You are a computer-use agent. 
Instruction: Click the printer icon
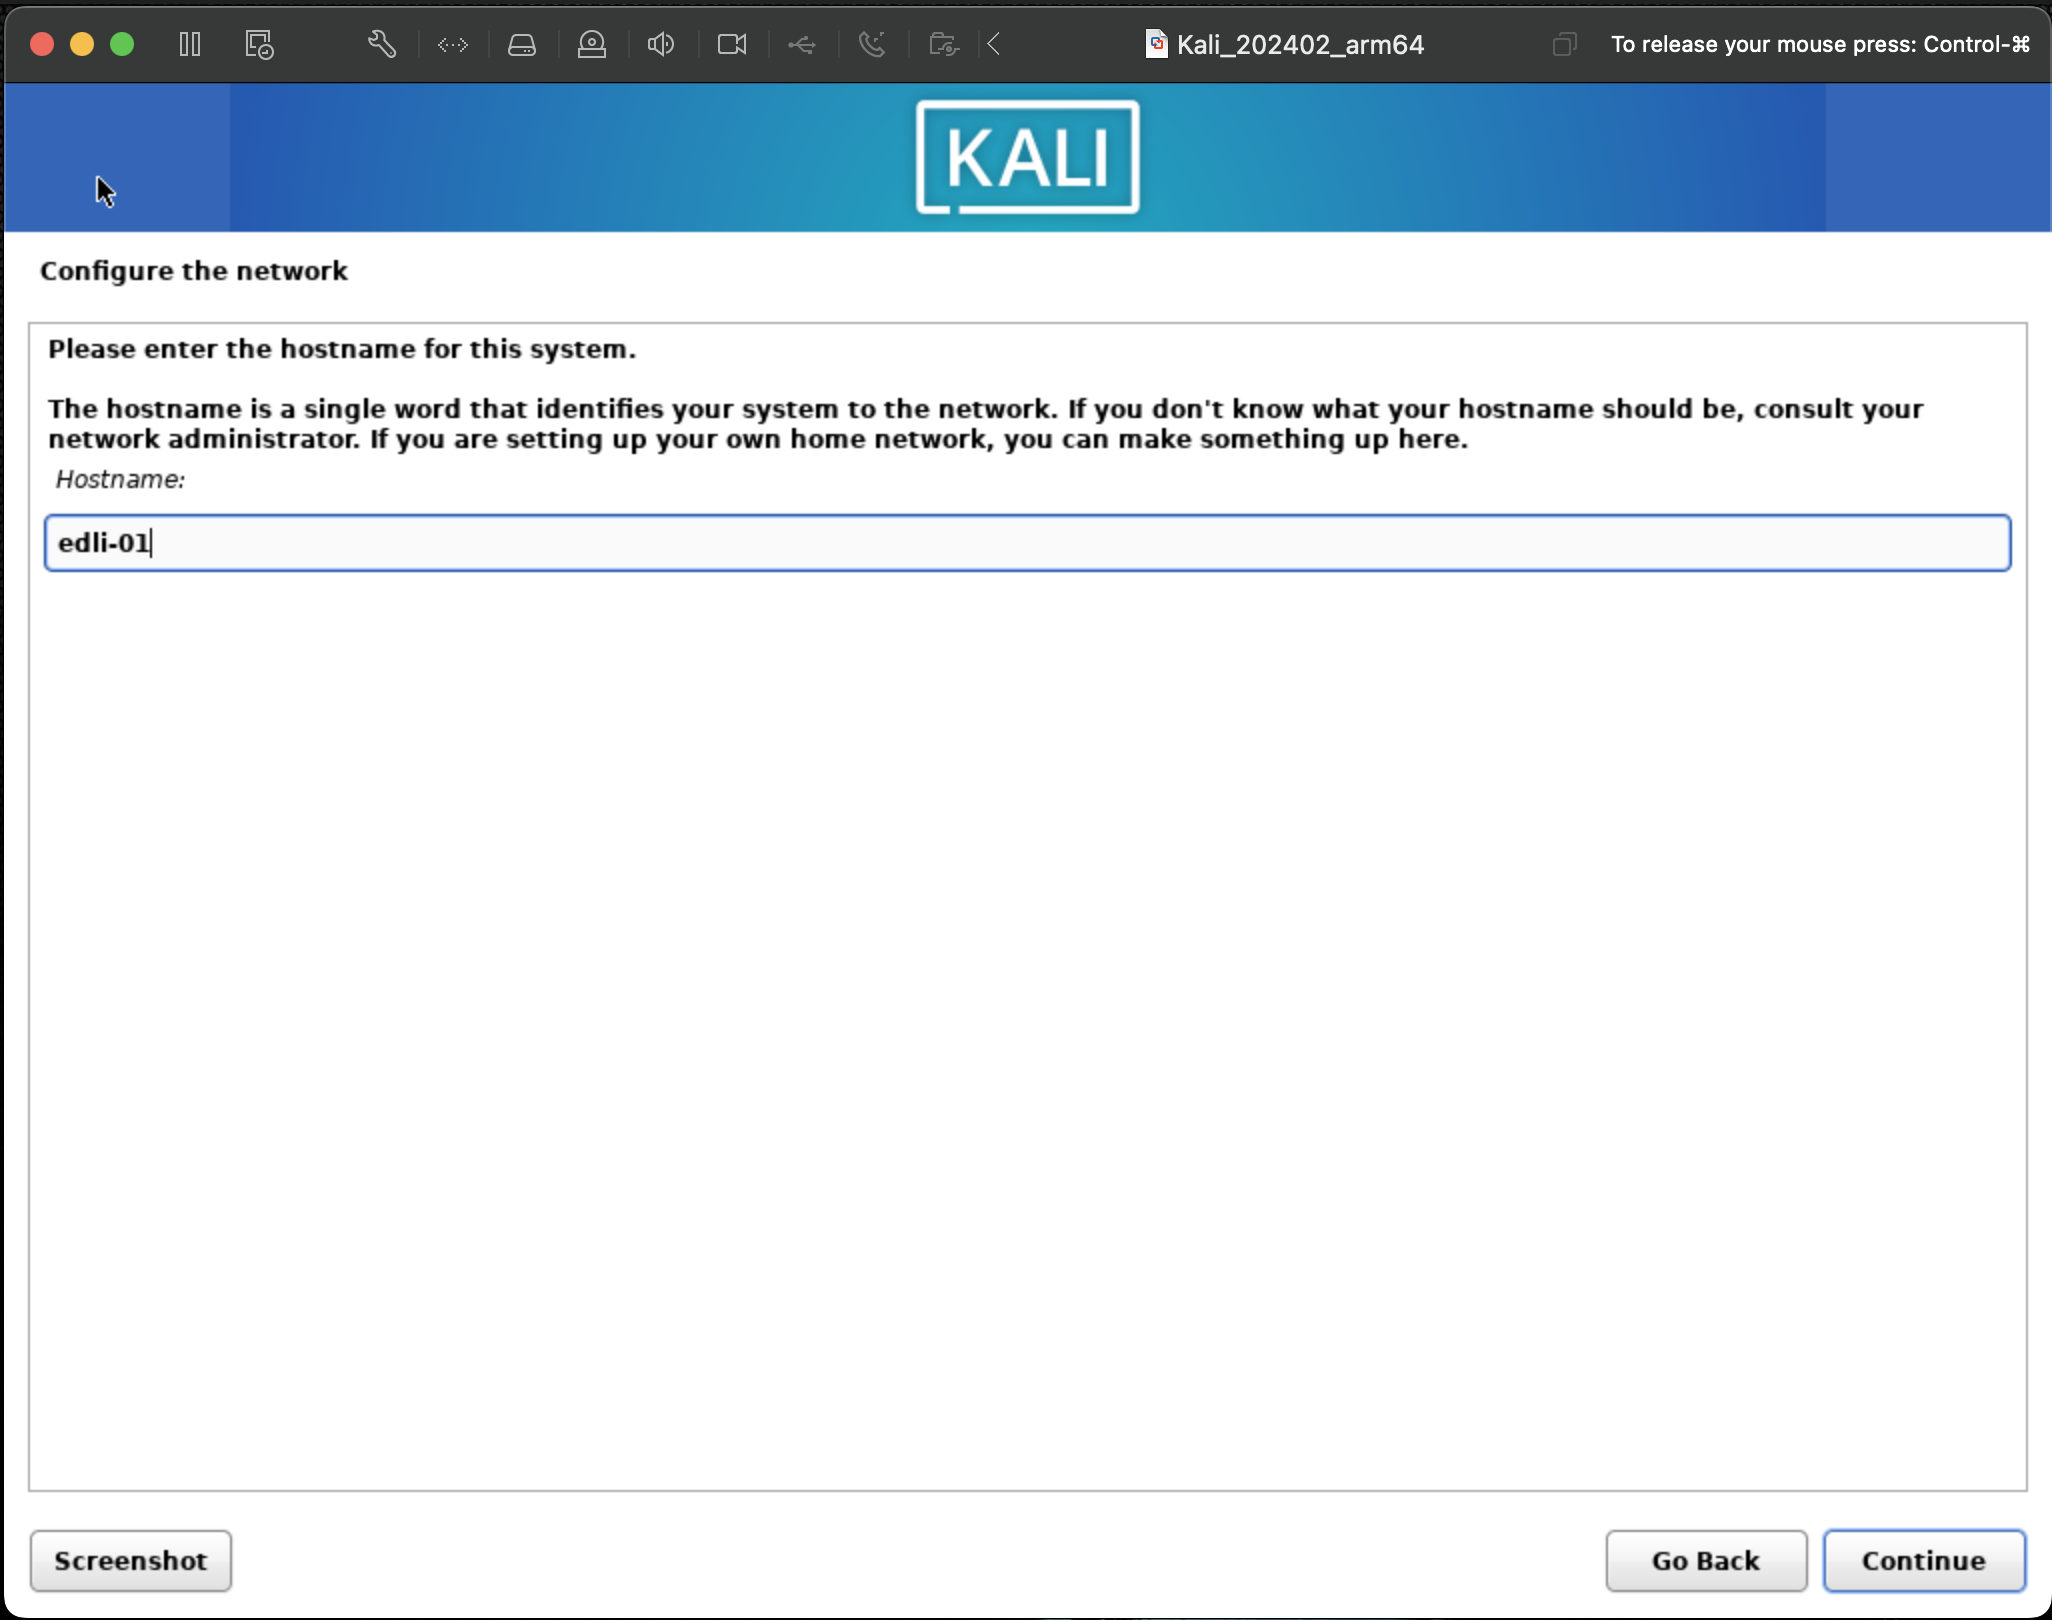[x=523, y=45]
